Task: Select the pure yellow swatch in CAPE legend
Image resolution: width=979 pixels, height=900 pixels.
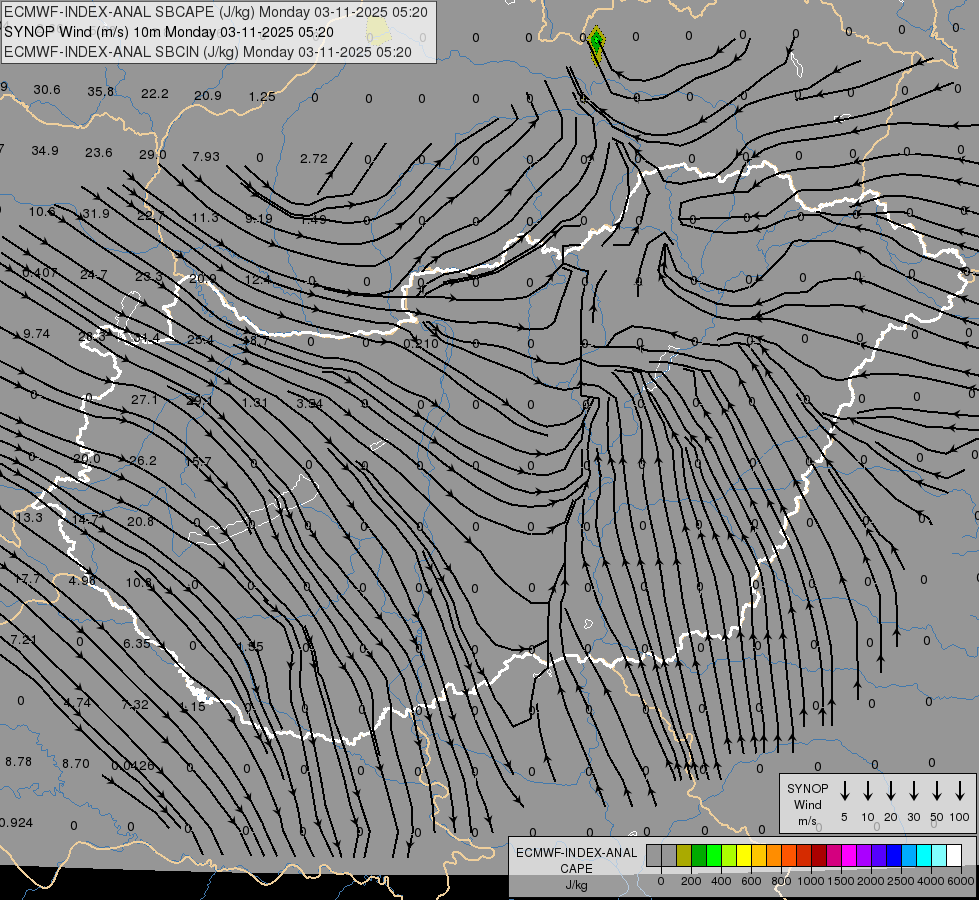Action: click(744, 855)
